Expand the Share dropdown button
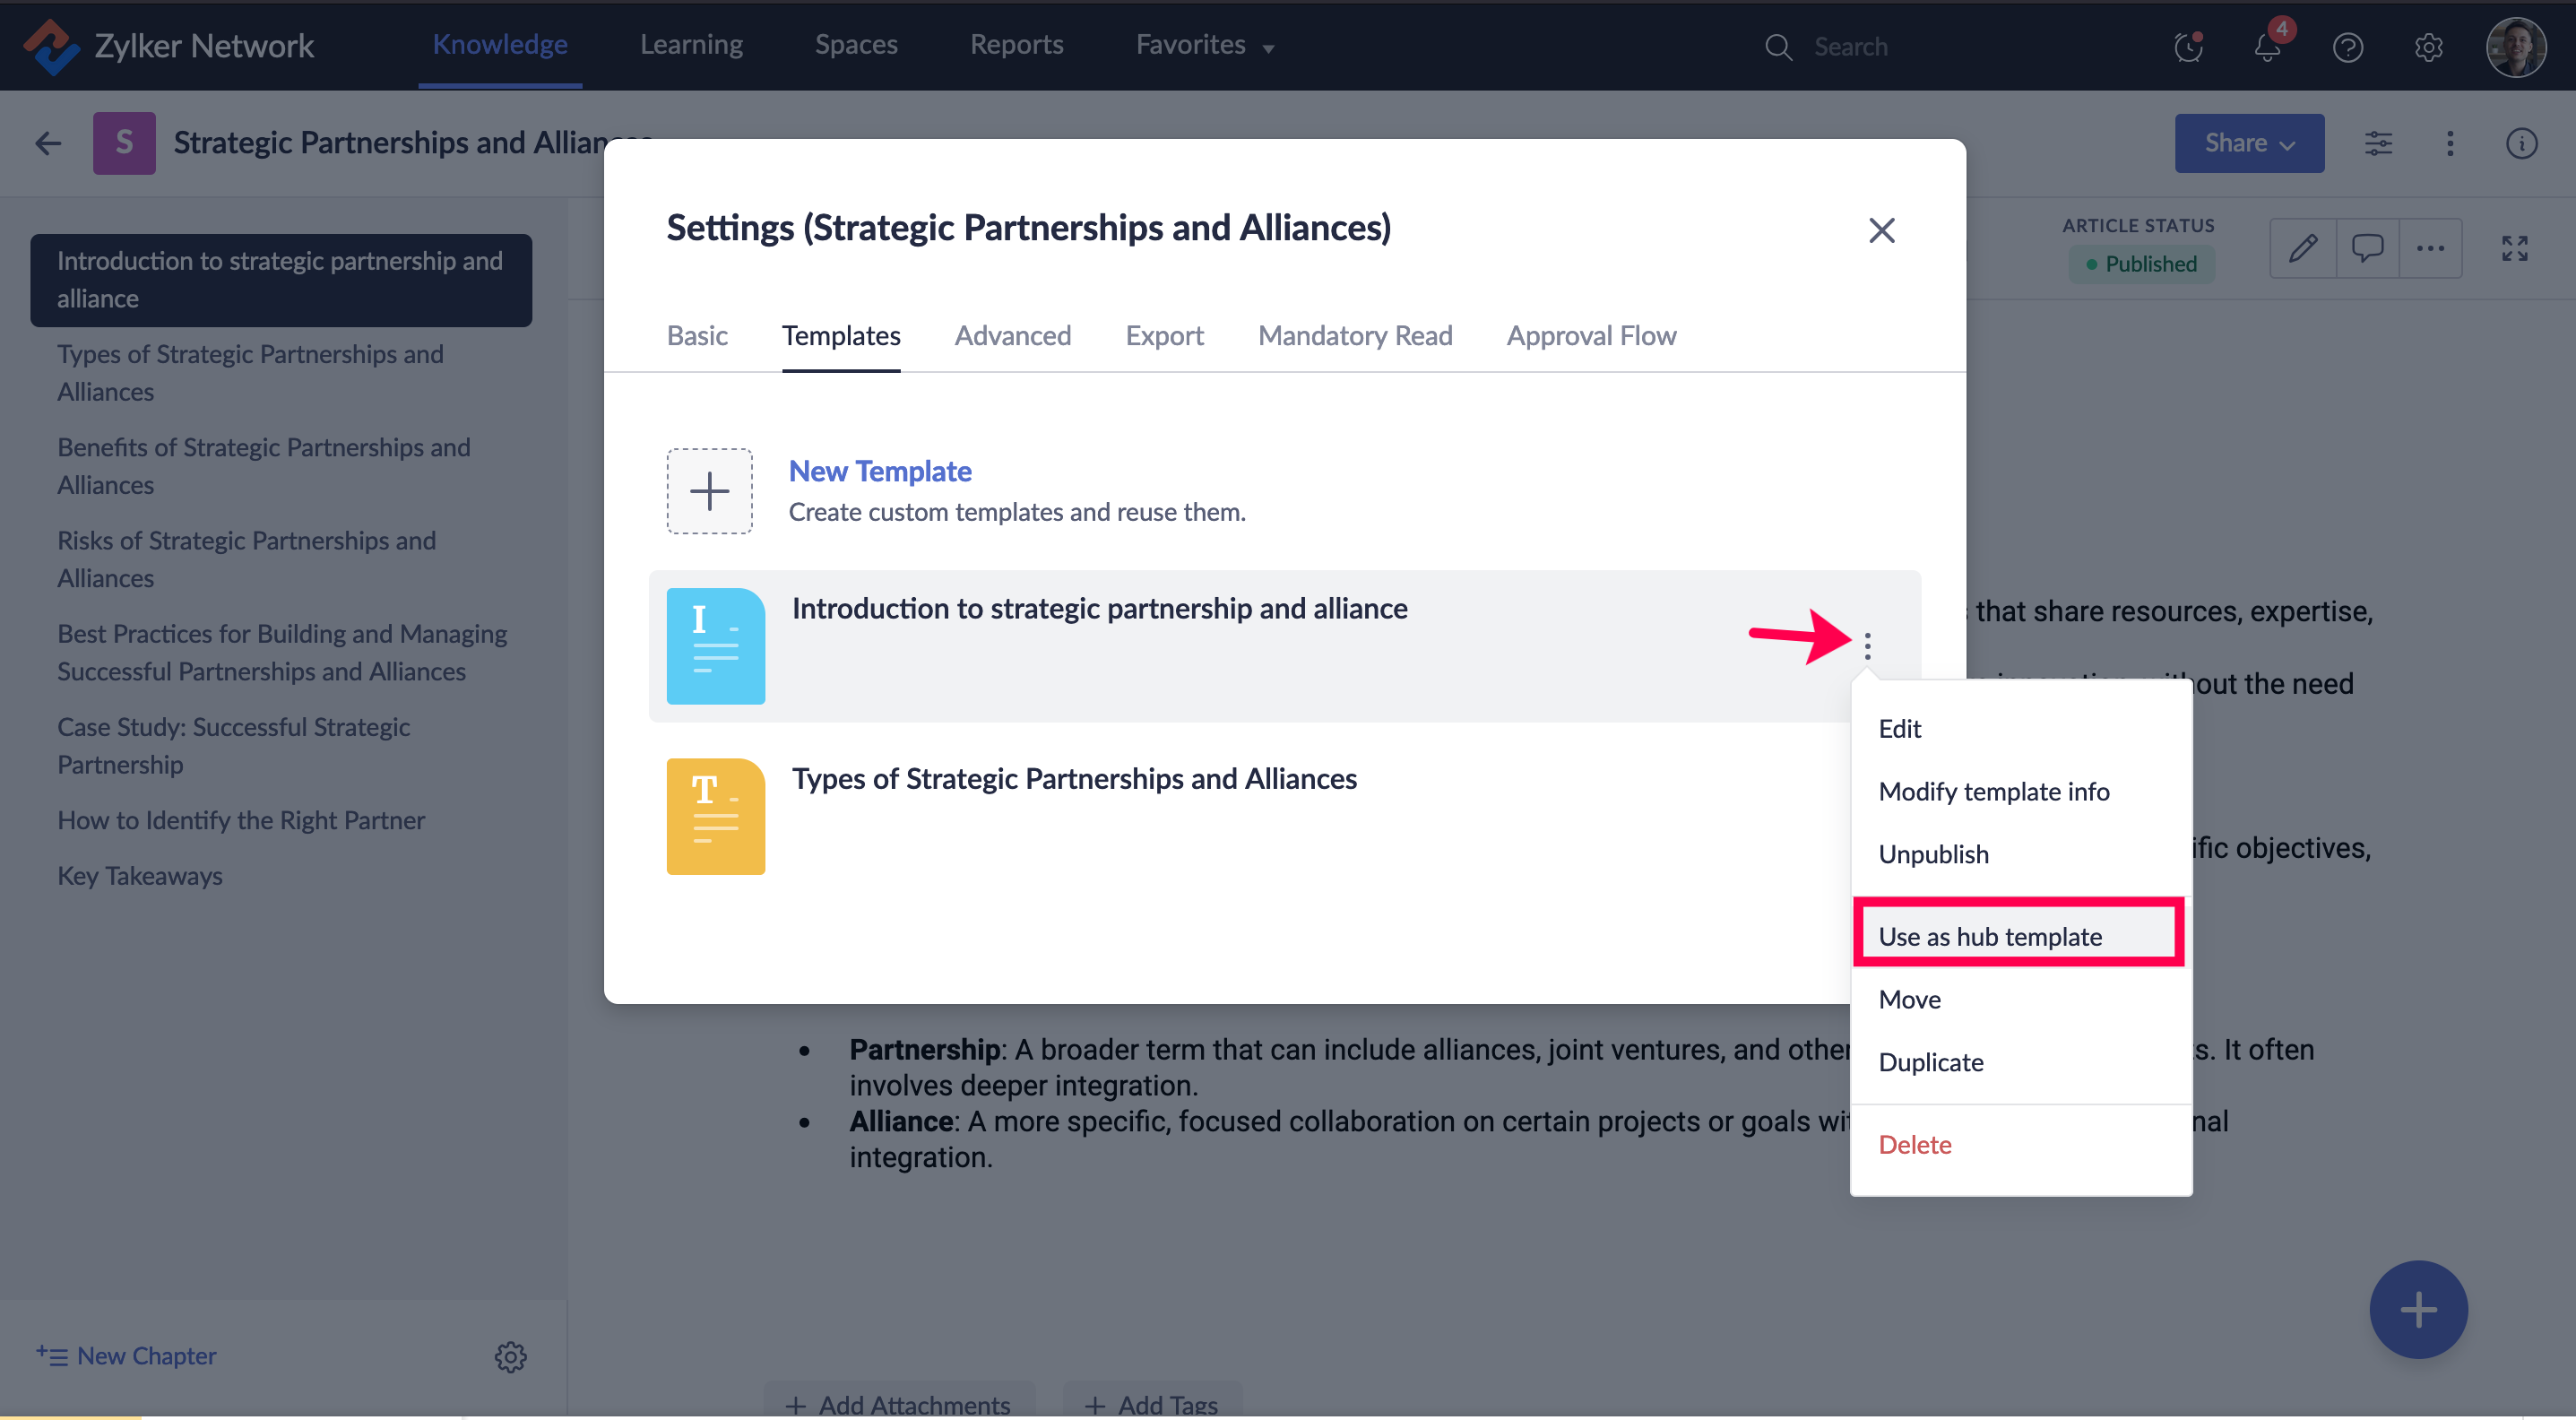 point(2248,143)
